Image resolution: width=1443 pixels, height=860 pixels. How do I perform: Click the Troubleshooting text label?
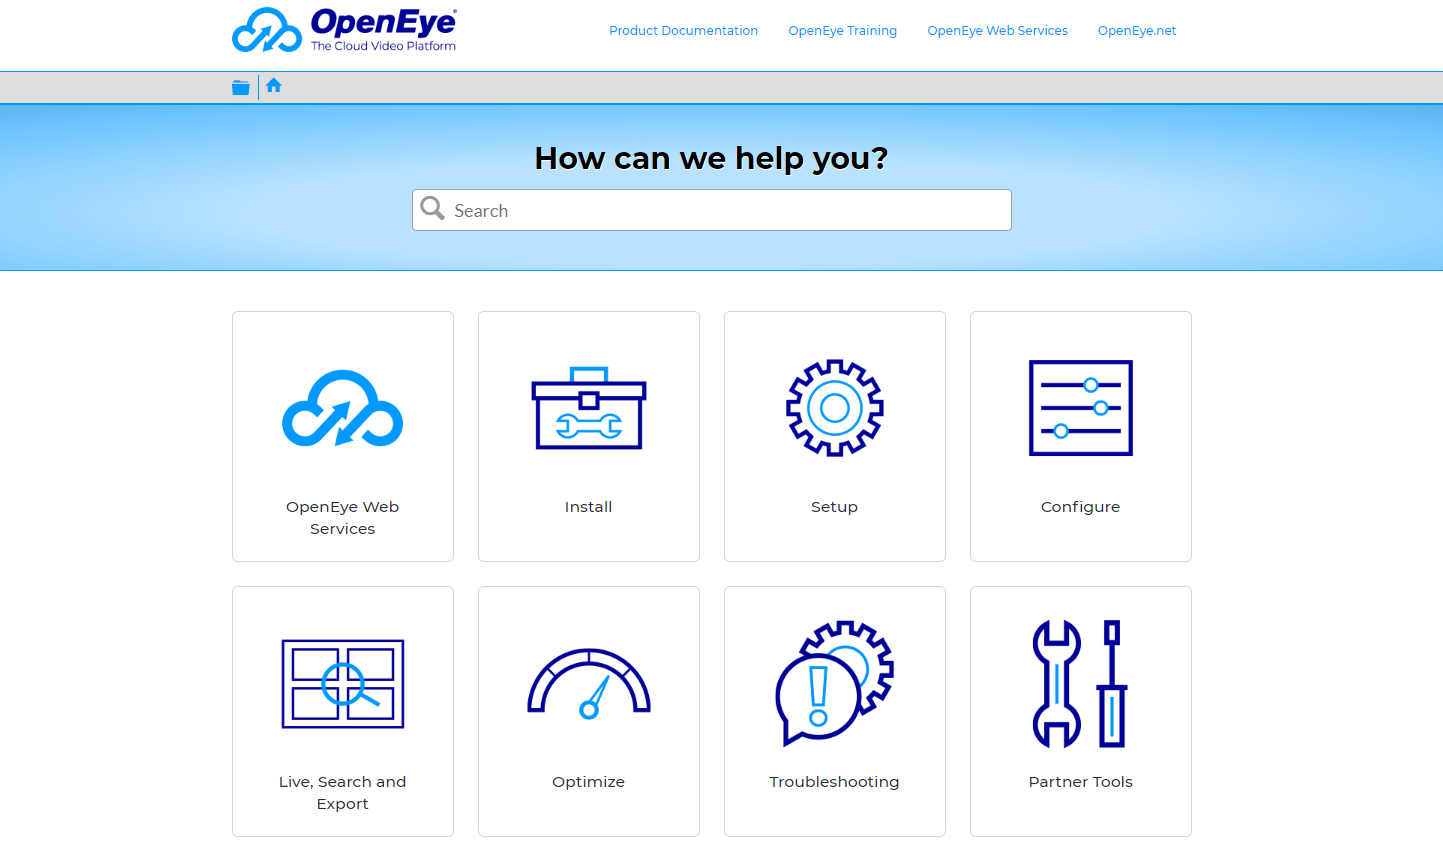click(x=834, y=782)
